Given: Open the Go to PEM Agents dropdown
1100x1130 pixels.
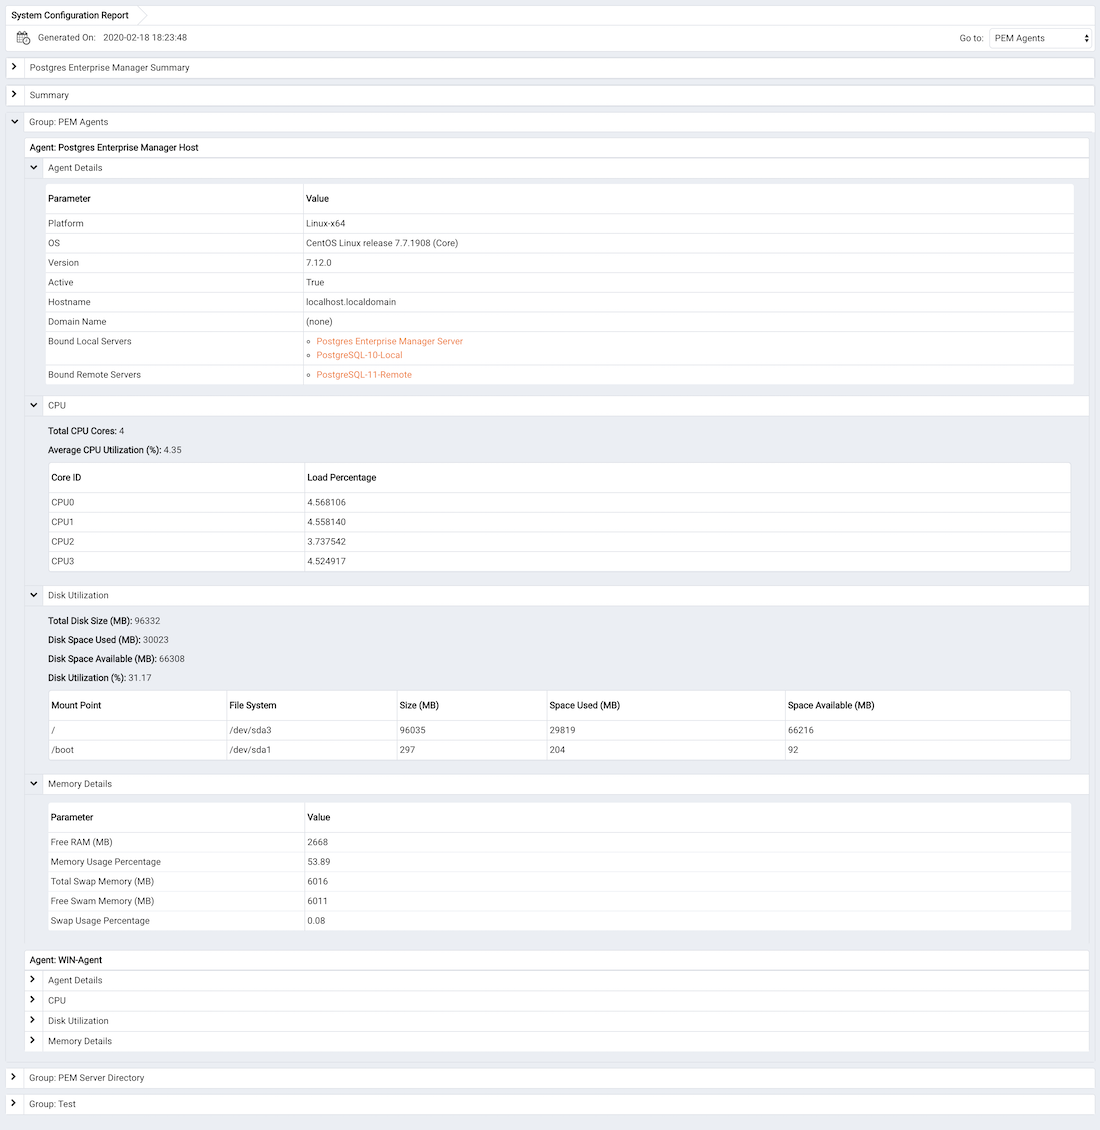Looking at the screenshot, I should click(x=1040, y=38).
